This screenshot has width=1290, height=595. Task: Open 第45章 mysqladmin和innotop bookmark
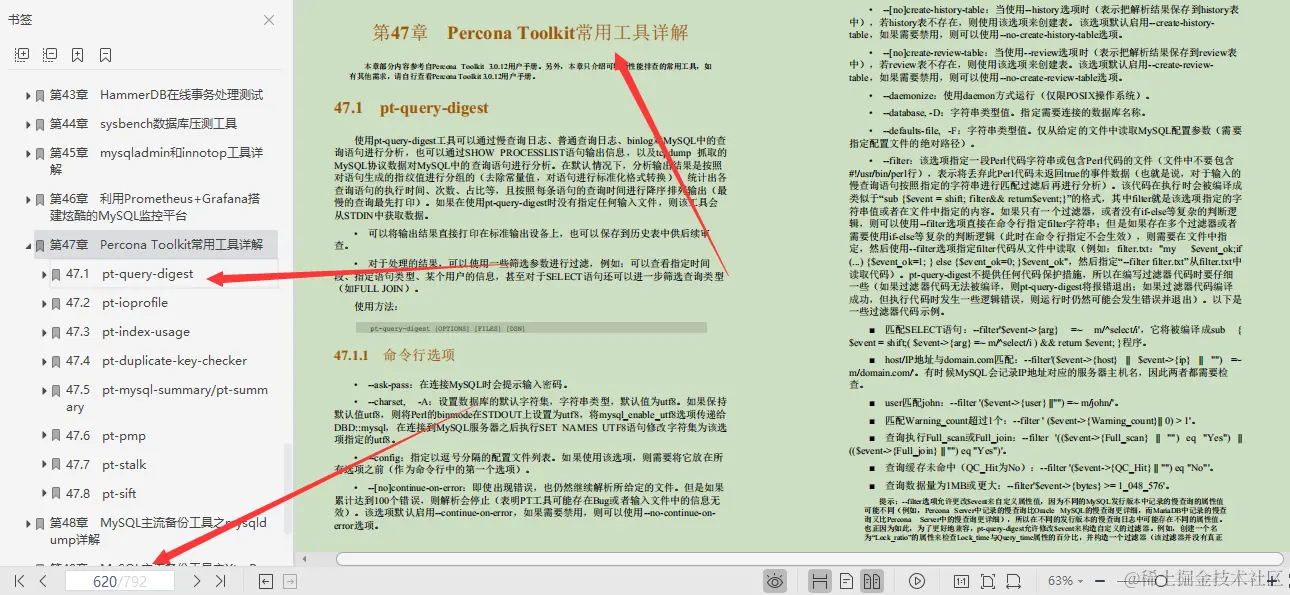point(156,161)
